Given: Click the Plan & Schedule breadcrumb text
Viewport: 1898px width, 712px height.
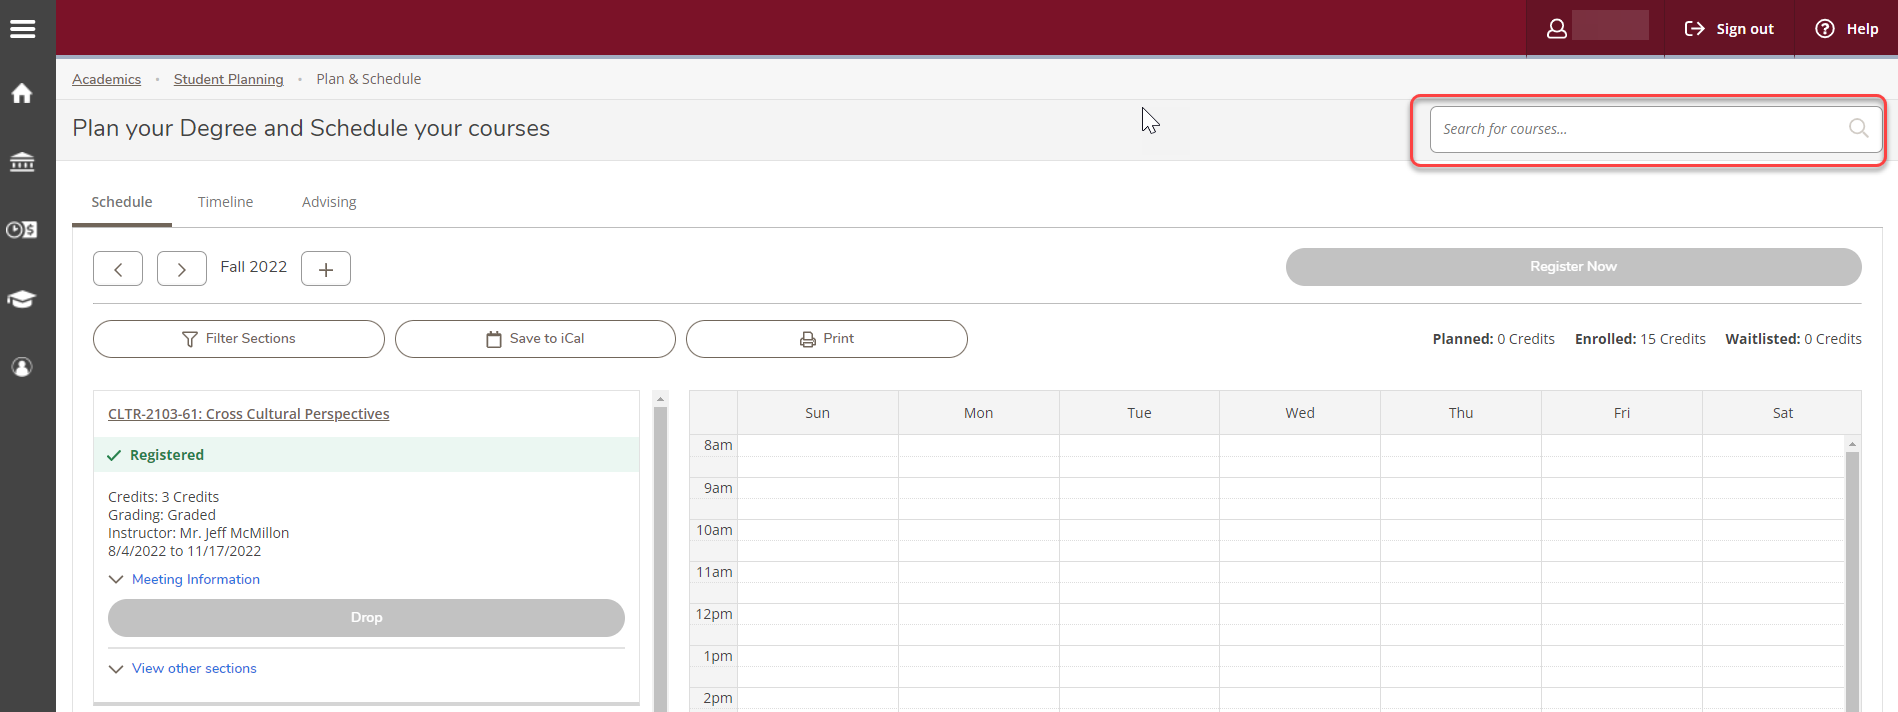Looking at the screenshot, I should point(369,79).
